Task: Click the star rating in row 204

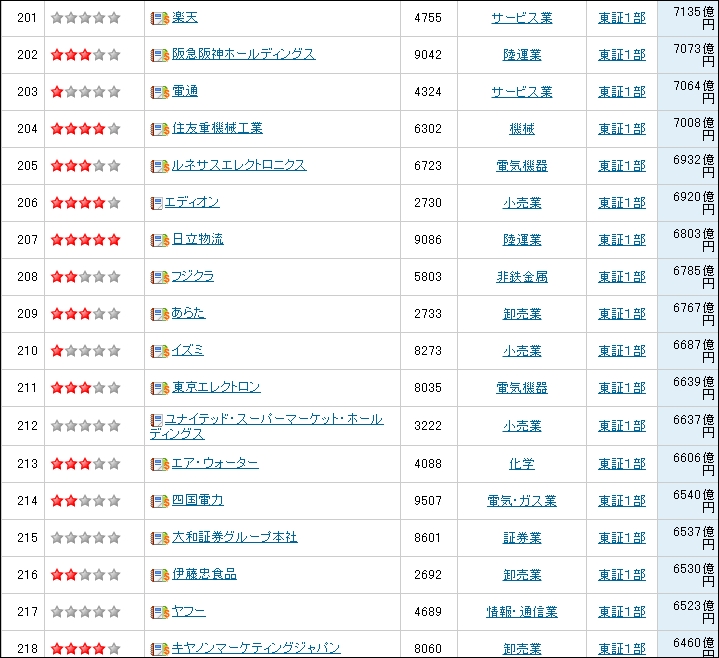Action: pos(85,129)
